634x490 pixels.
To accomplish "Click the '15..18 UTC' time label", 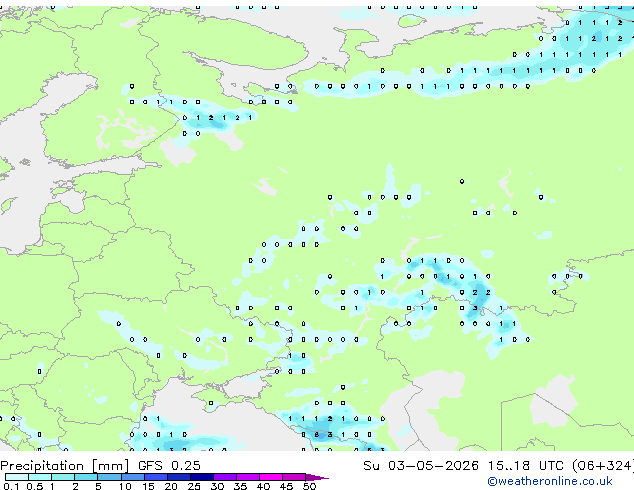I will pos(525,466).
